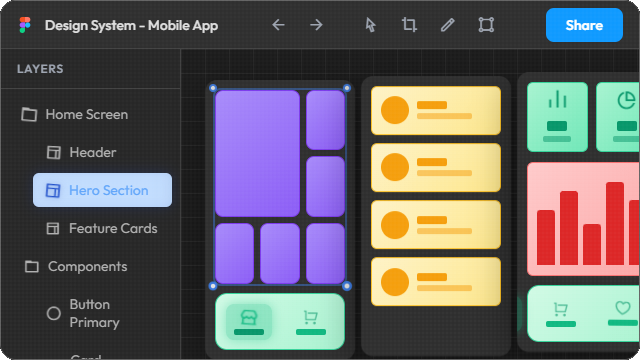Click the first yellow list card

pyautogui.click(x=436, y=110)
